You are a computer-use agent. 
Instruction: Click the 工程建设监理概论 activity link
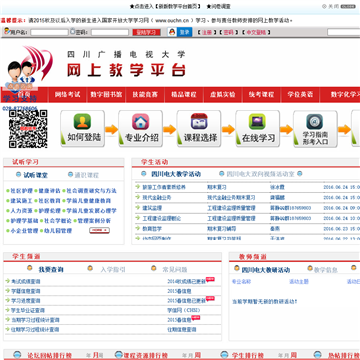pyautogui.click(x=162, y=218)
